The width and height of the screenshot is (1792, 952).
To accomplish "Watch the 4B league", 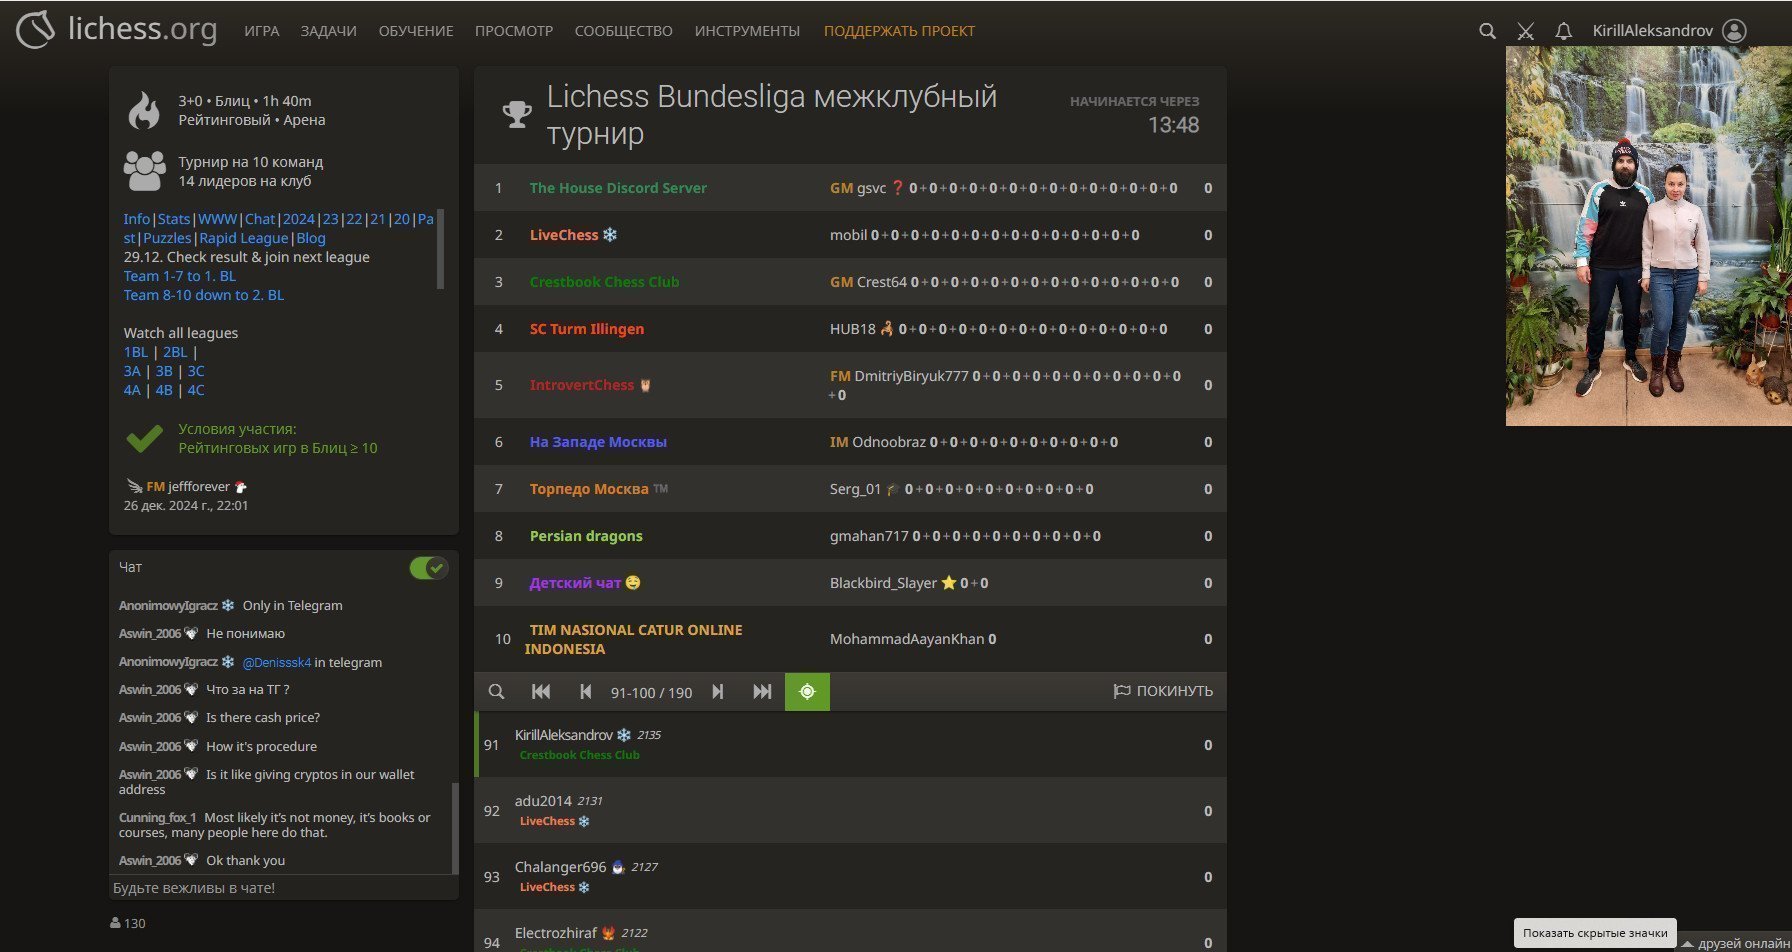I will 164,390.
